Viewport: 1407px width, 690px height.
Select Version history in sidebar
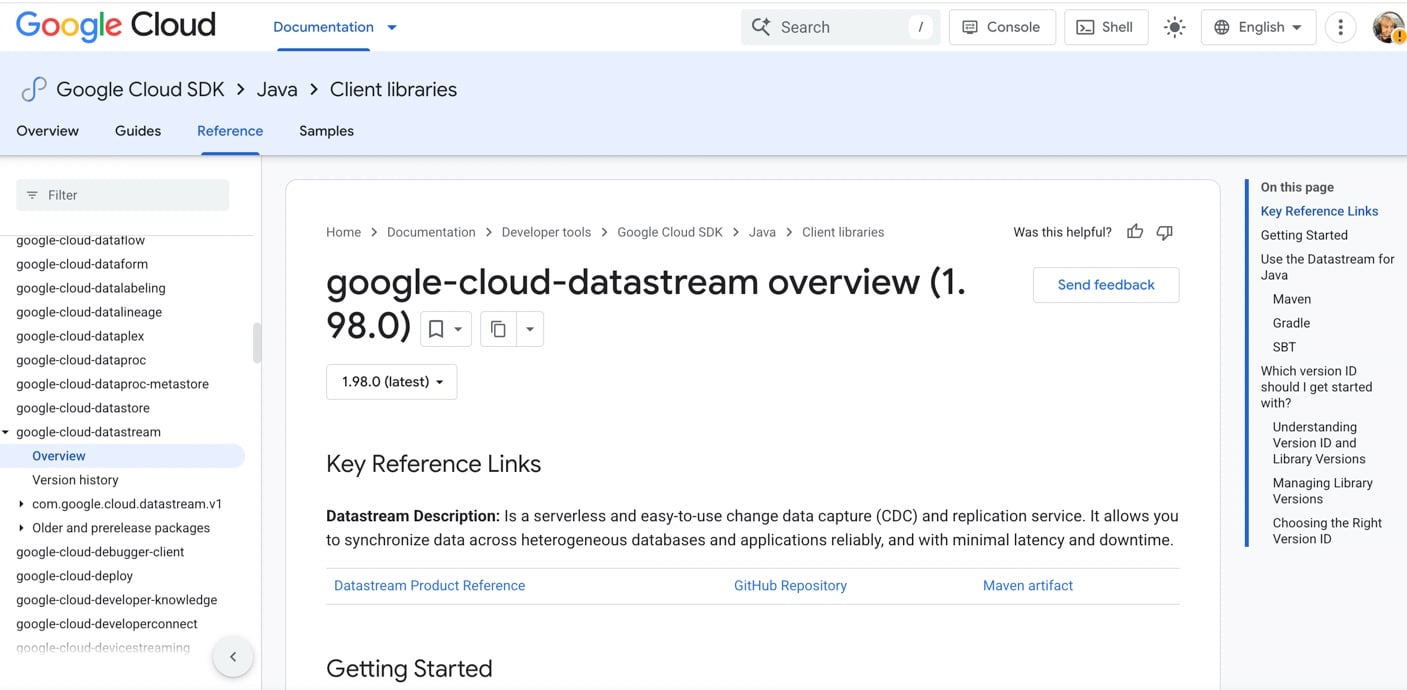75,480
